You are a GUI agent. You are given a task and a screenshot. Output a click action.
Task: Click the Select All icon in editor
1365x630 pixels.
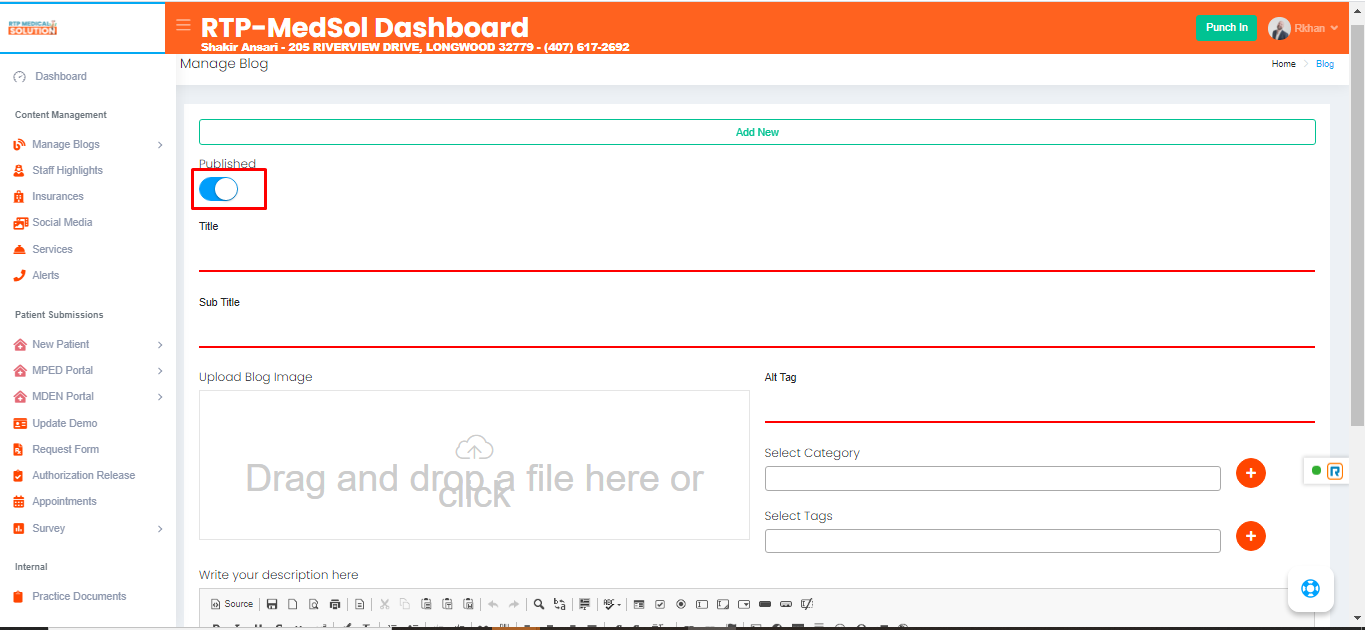(585, 604)
